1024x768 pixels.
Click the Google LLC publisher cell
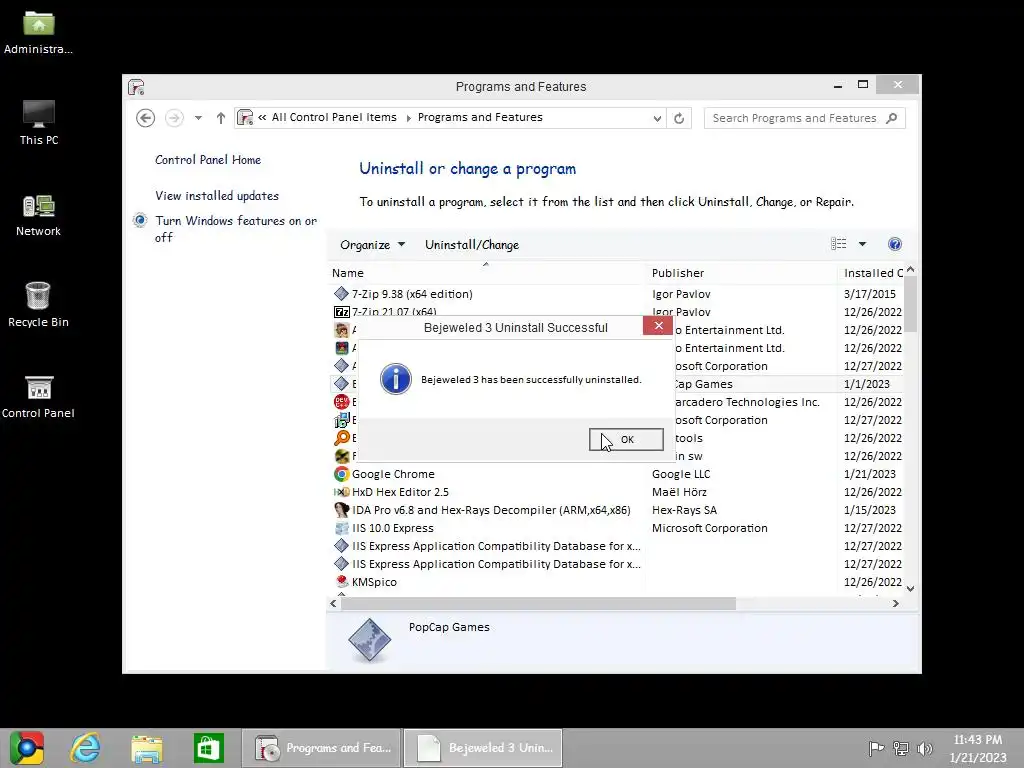coord(680,474)
